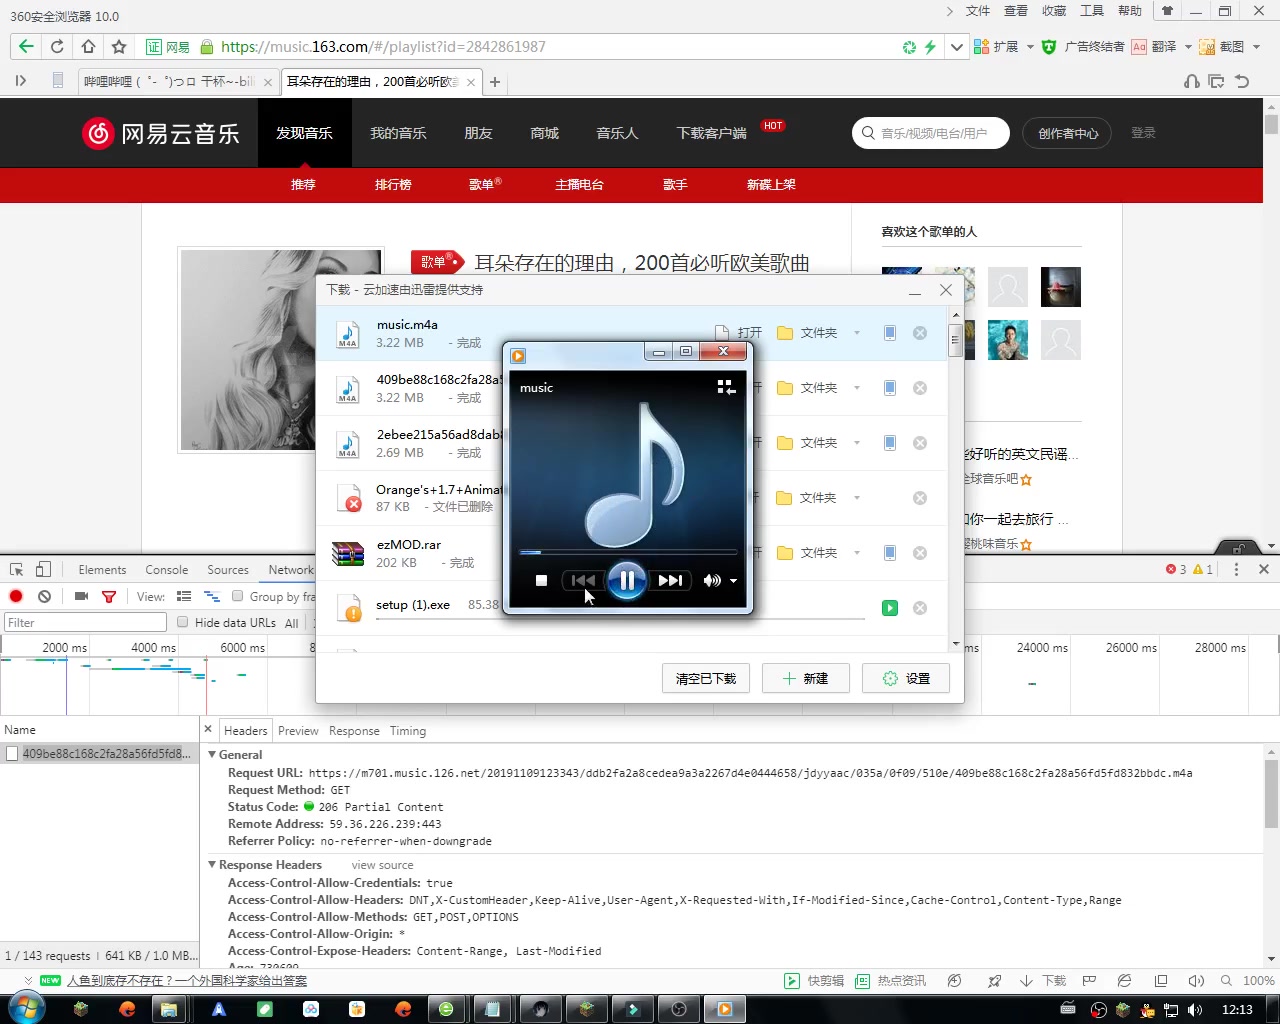Image resolution: width=1280 pixels, height=1024 pixels.
Task: Mute the music player volume
Action: [x=712, y=580]
